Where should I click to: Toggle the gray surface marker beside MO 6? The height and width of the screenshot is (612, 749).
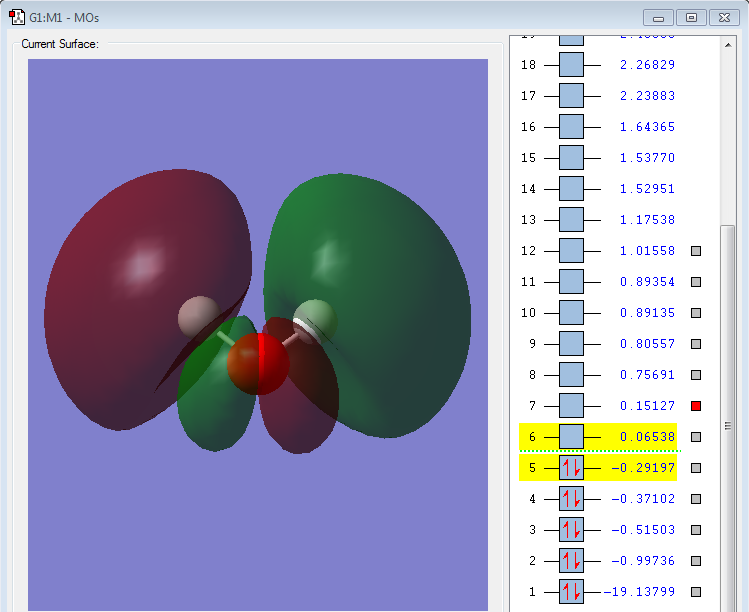pyautogui.click(x=697, y=437)
